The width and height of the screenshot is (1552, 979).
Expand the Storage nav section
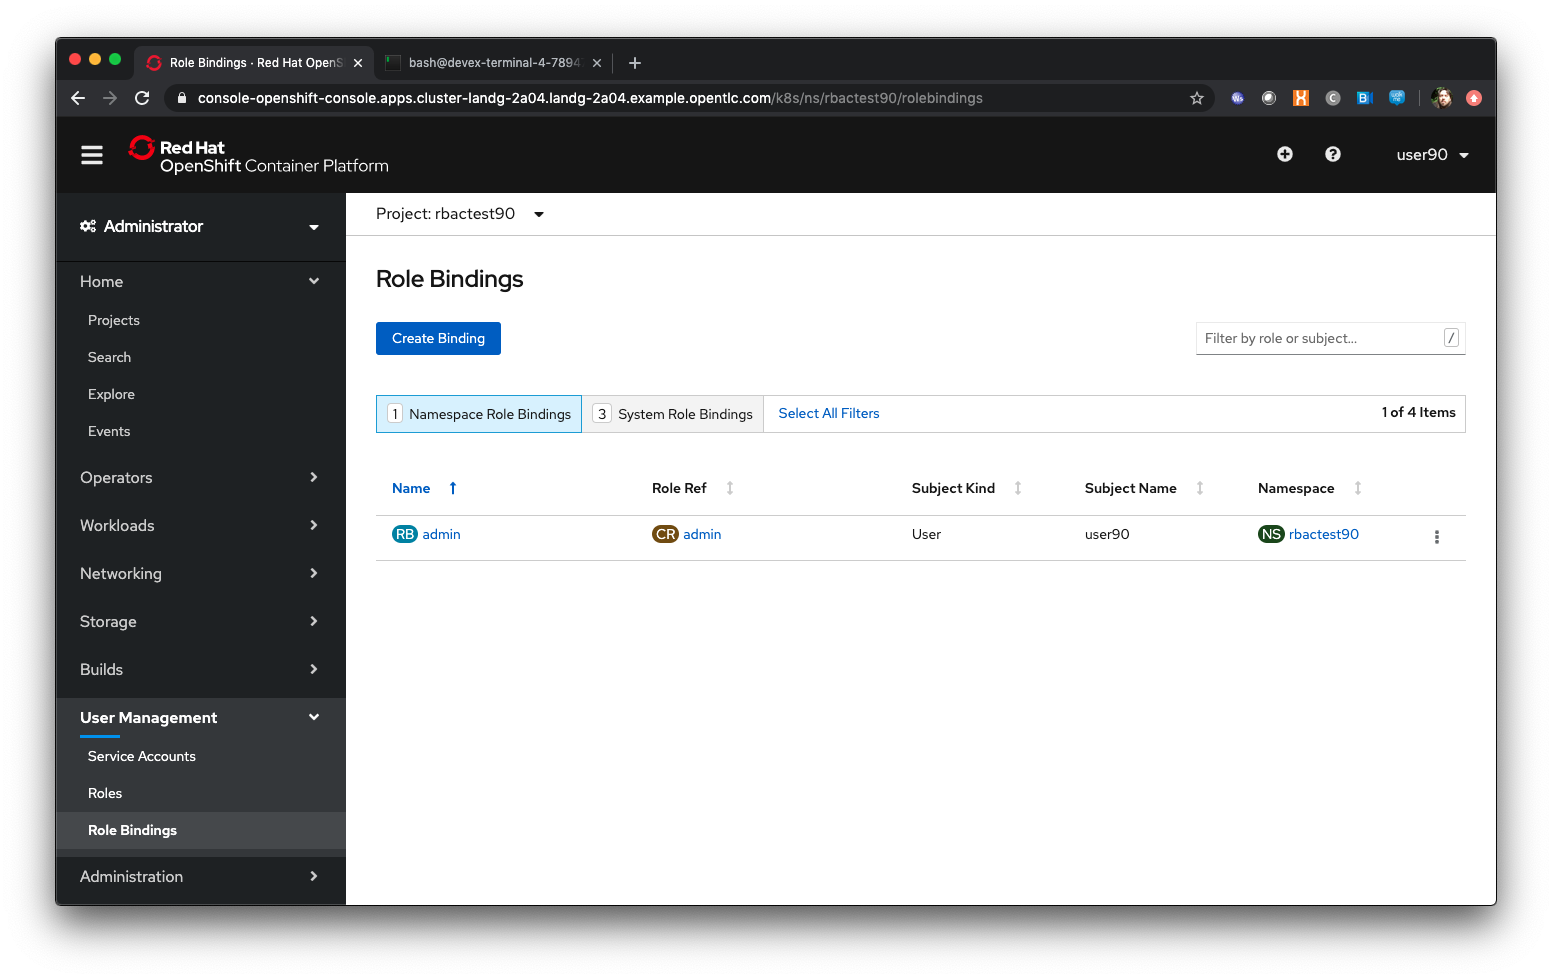pos(200,622)
